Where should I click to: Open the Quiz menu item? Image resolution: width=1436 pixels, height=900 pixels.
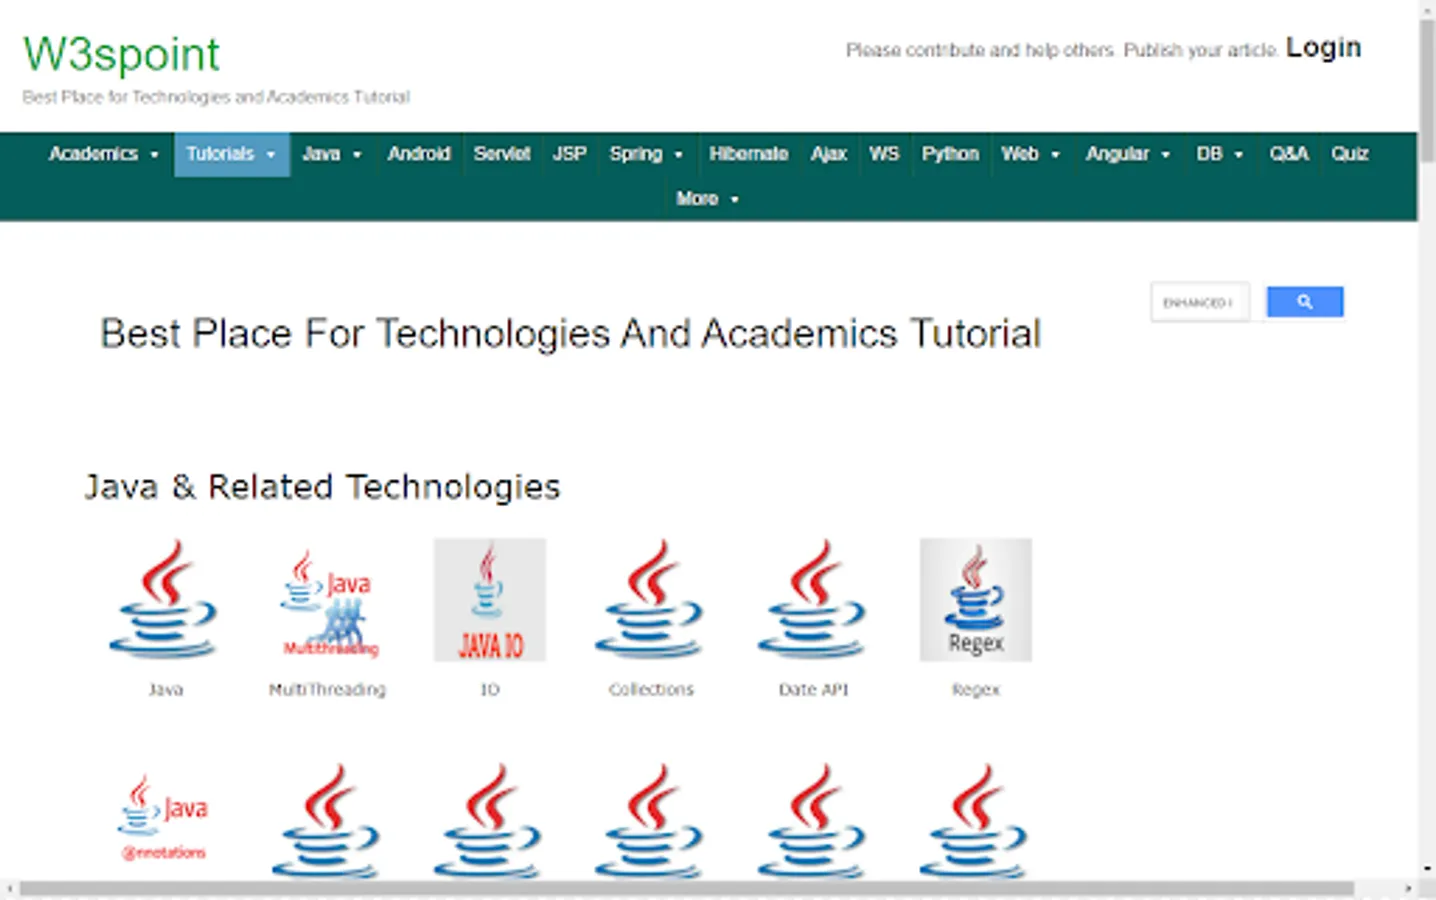(x=1349, y=154)
